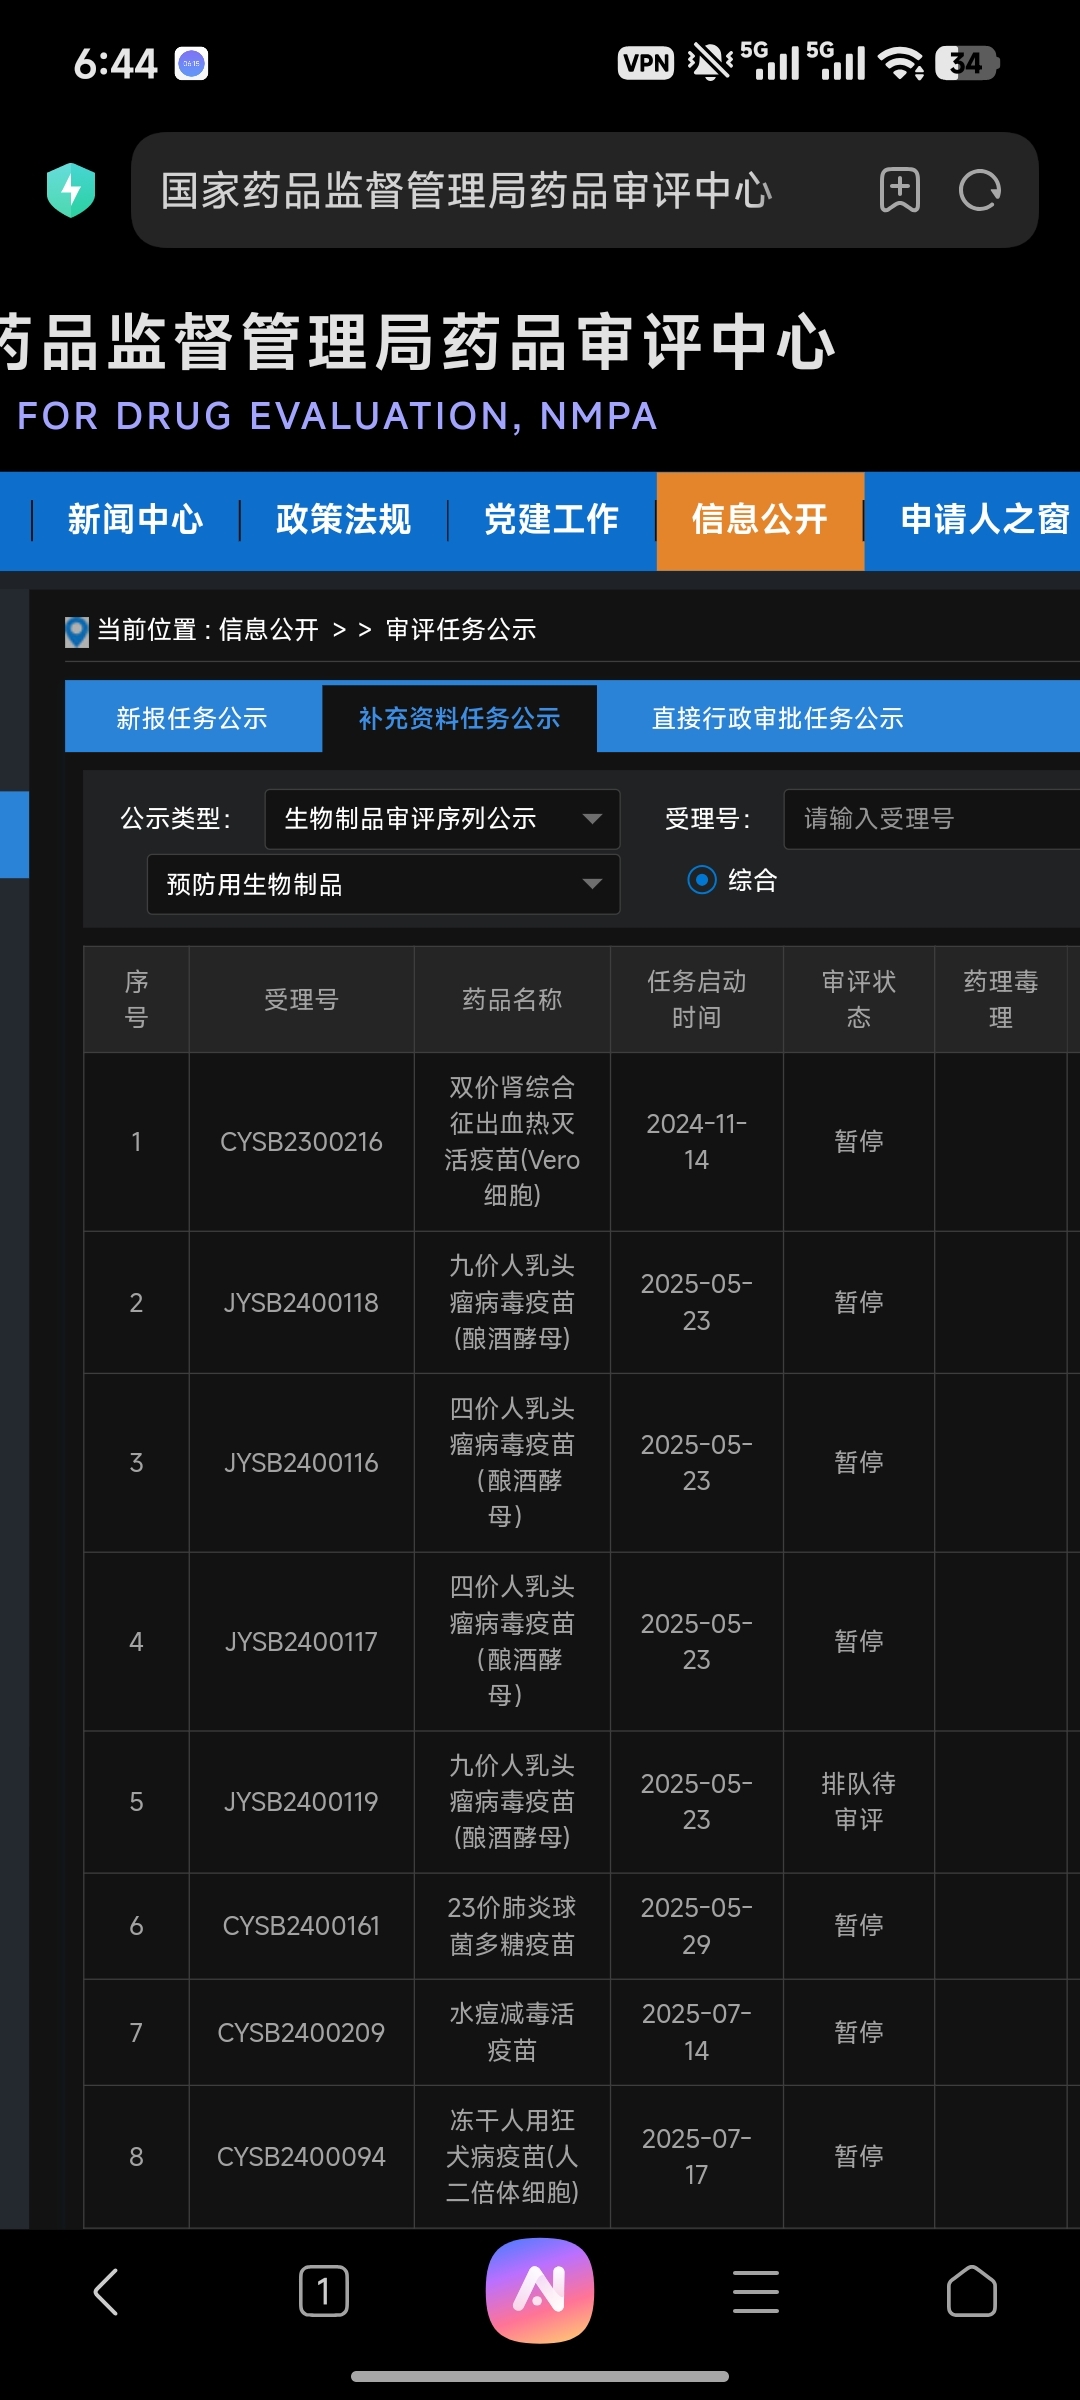1080x2400 pixels.
Task: Switch to 新报任务公示 tab
Action: click(192, 718)
